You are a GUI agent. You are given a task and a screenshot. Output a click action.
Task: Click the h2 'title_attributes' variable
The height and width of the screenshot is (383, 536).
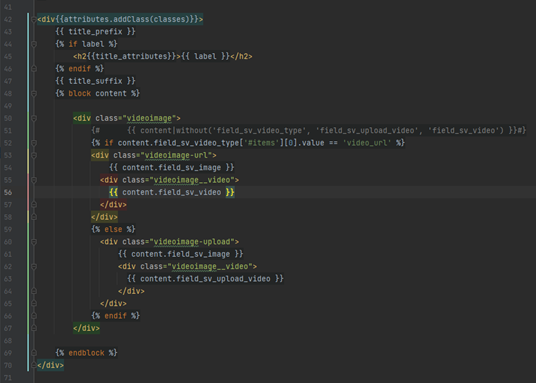tap(132, 56)
